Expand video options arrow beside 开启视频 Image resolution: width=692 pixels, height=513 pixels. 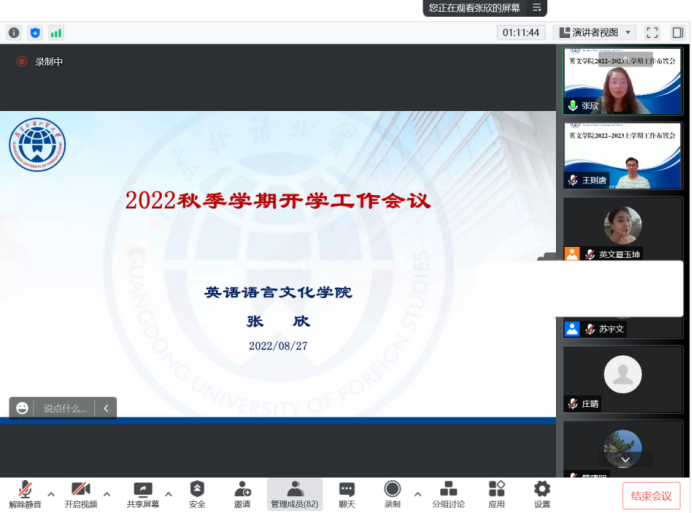(x=109, y=492)
